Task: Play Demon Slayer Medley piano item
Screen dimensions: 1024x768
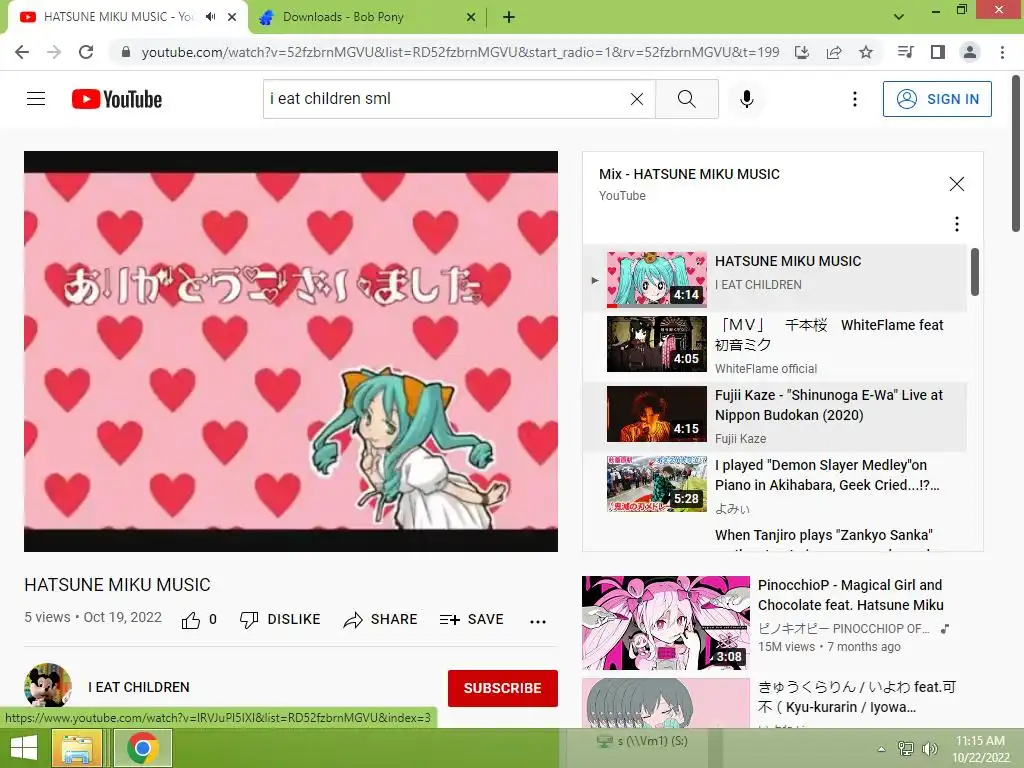Action: [x=775, y=485]
